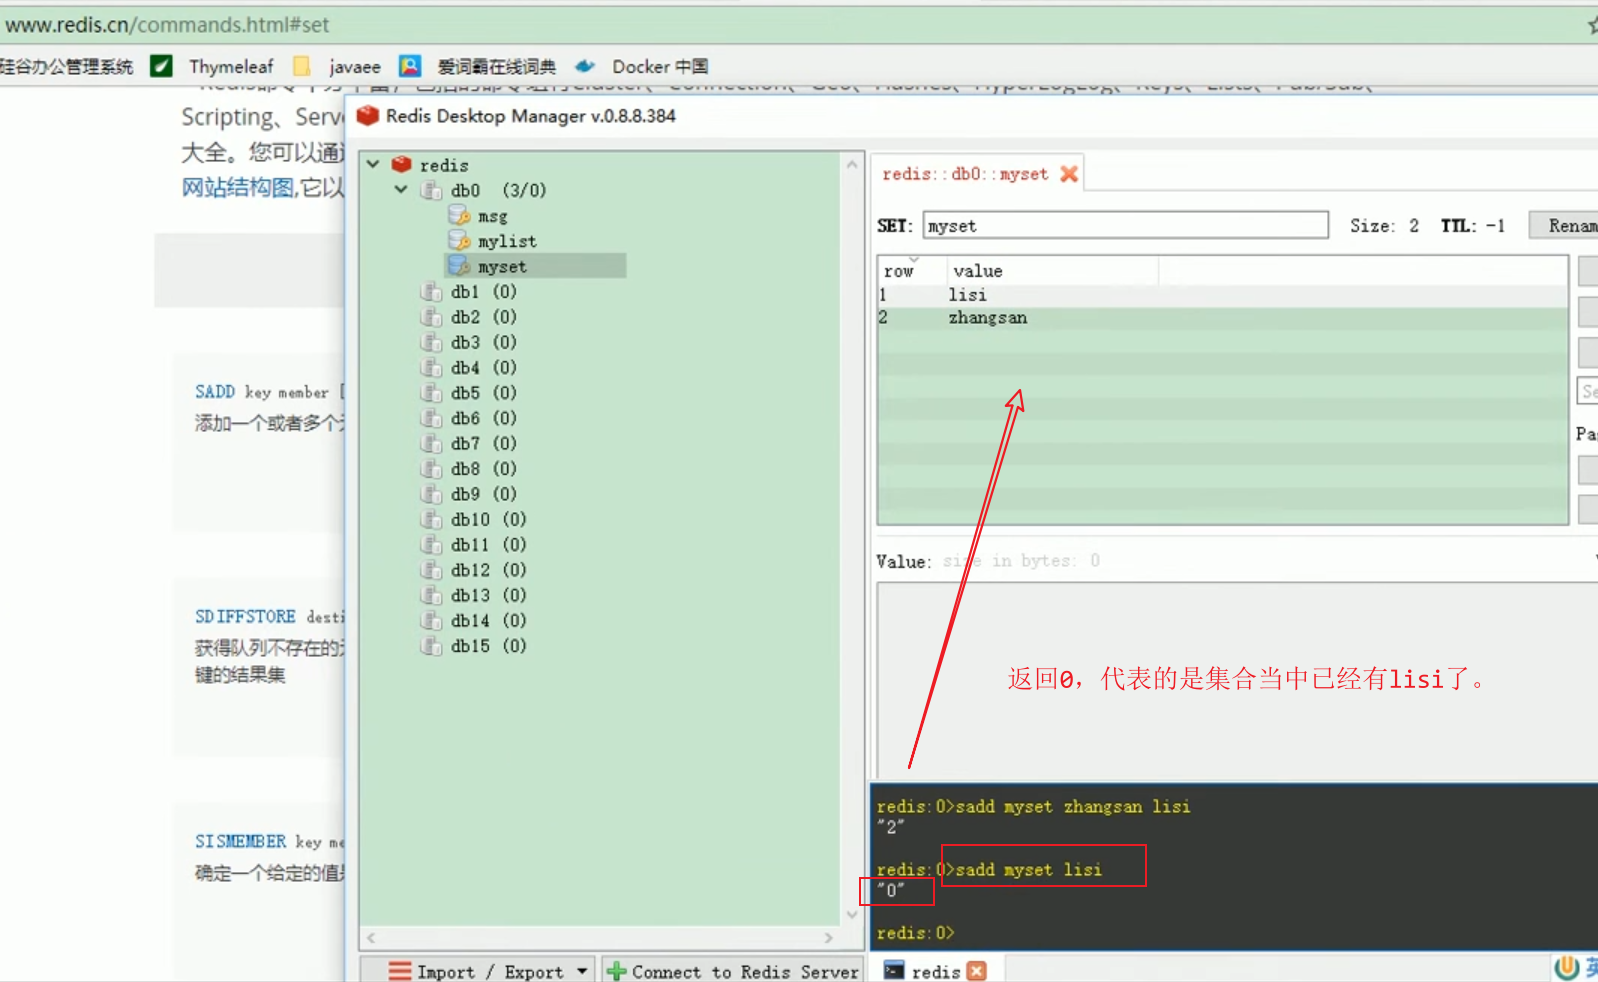
Task: Select the lisi value row
Action: [x=1222, y=295]
